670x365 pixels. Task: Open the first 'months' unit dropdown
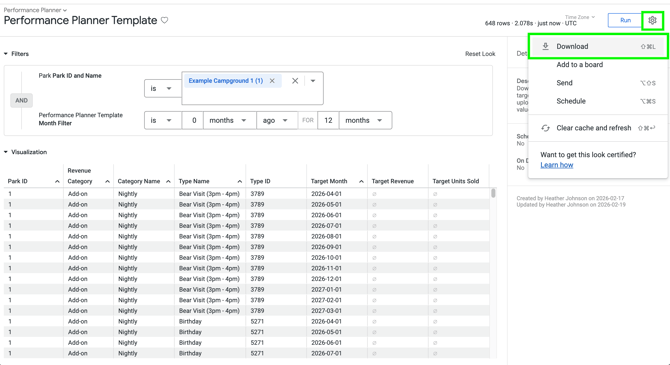229,121
